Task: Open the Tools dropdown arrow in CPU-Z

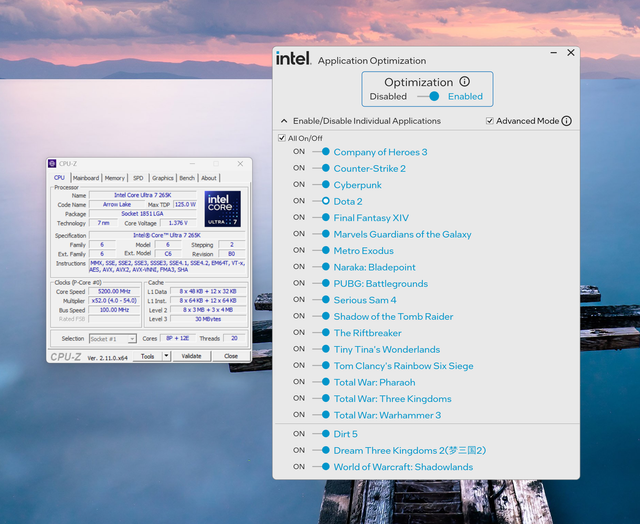Action: coord(166,356)
